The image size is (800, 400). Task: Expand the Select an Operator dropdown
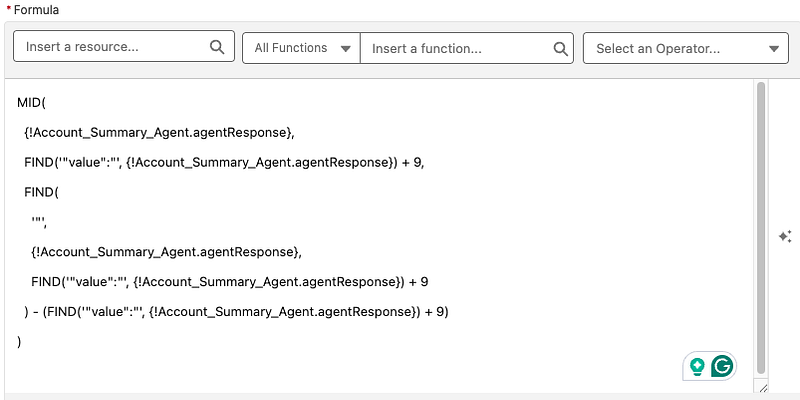pyautogui.click(x=686, y=48)
